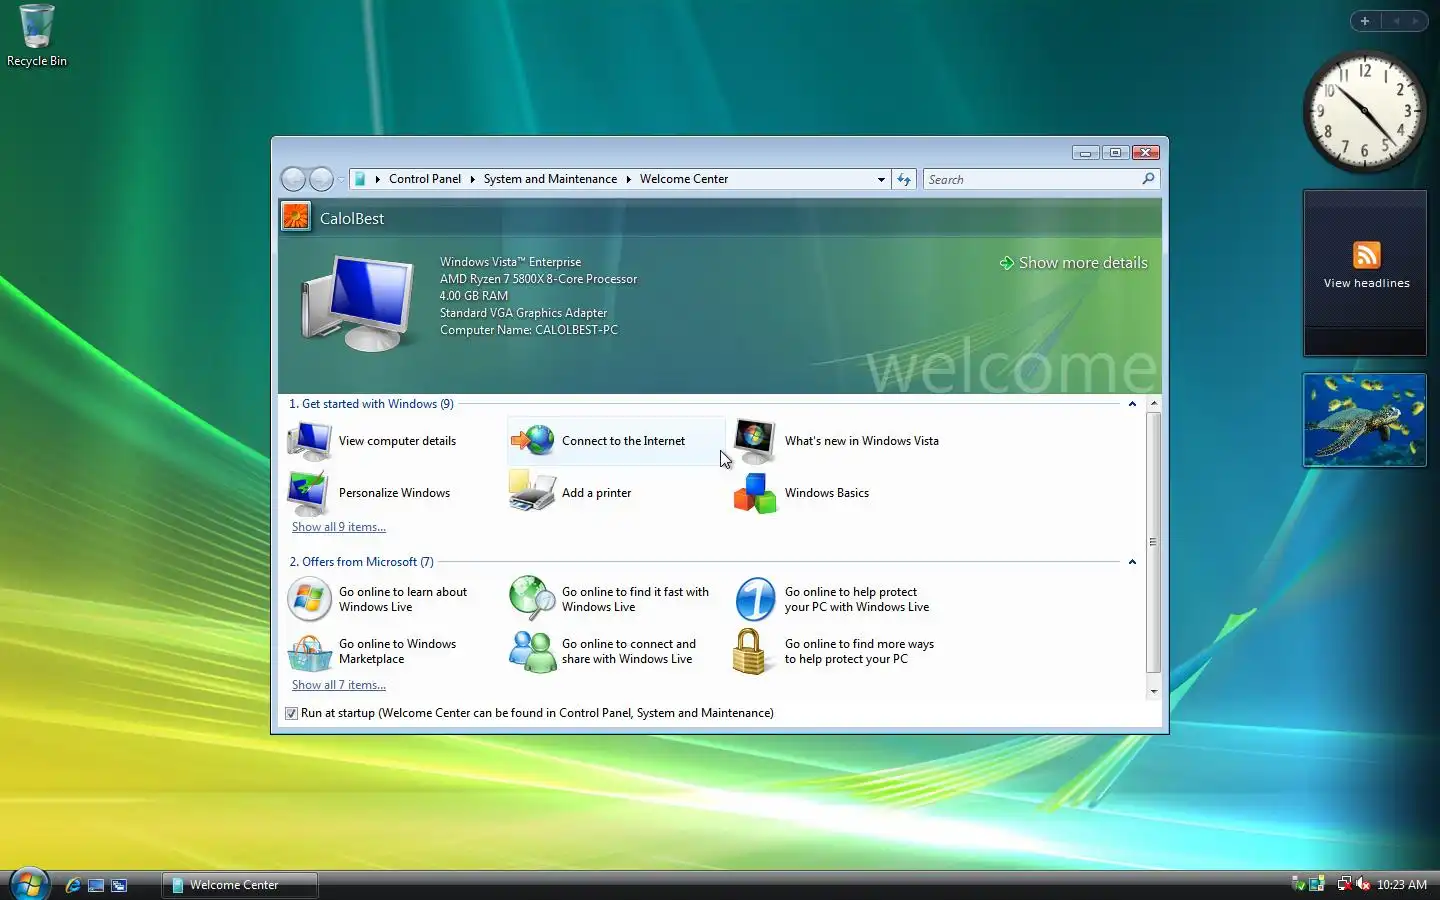Click Welcome Center breadcrumb
The height and width of the screenshot is (900, 1440).
click(x=684, y=179)
